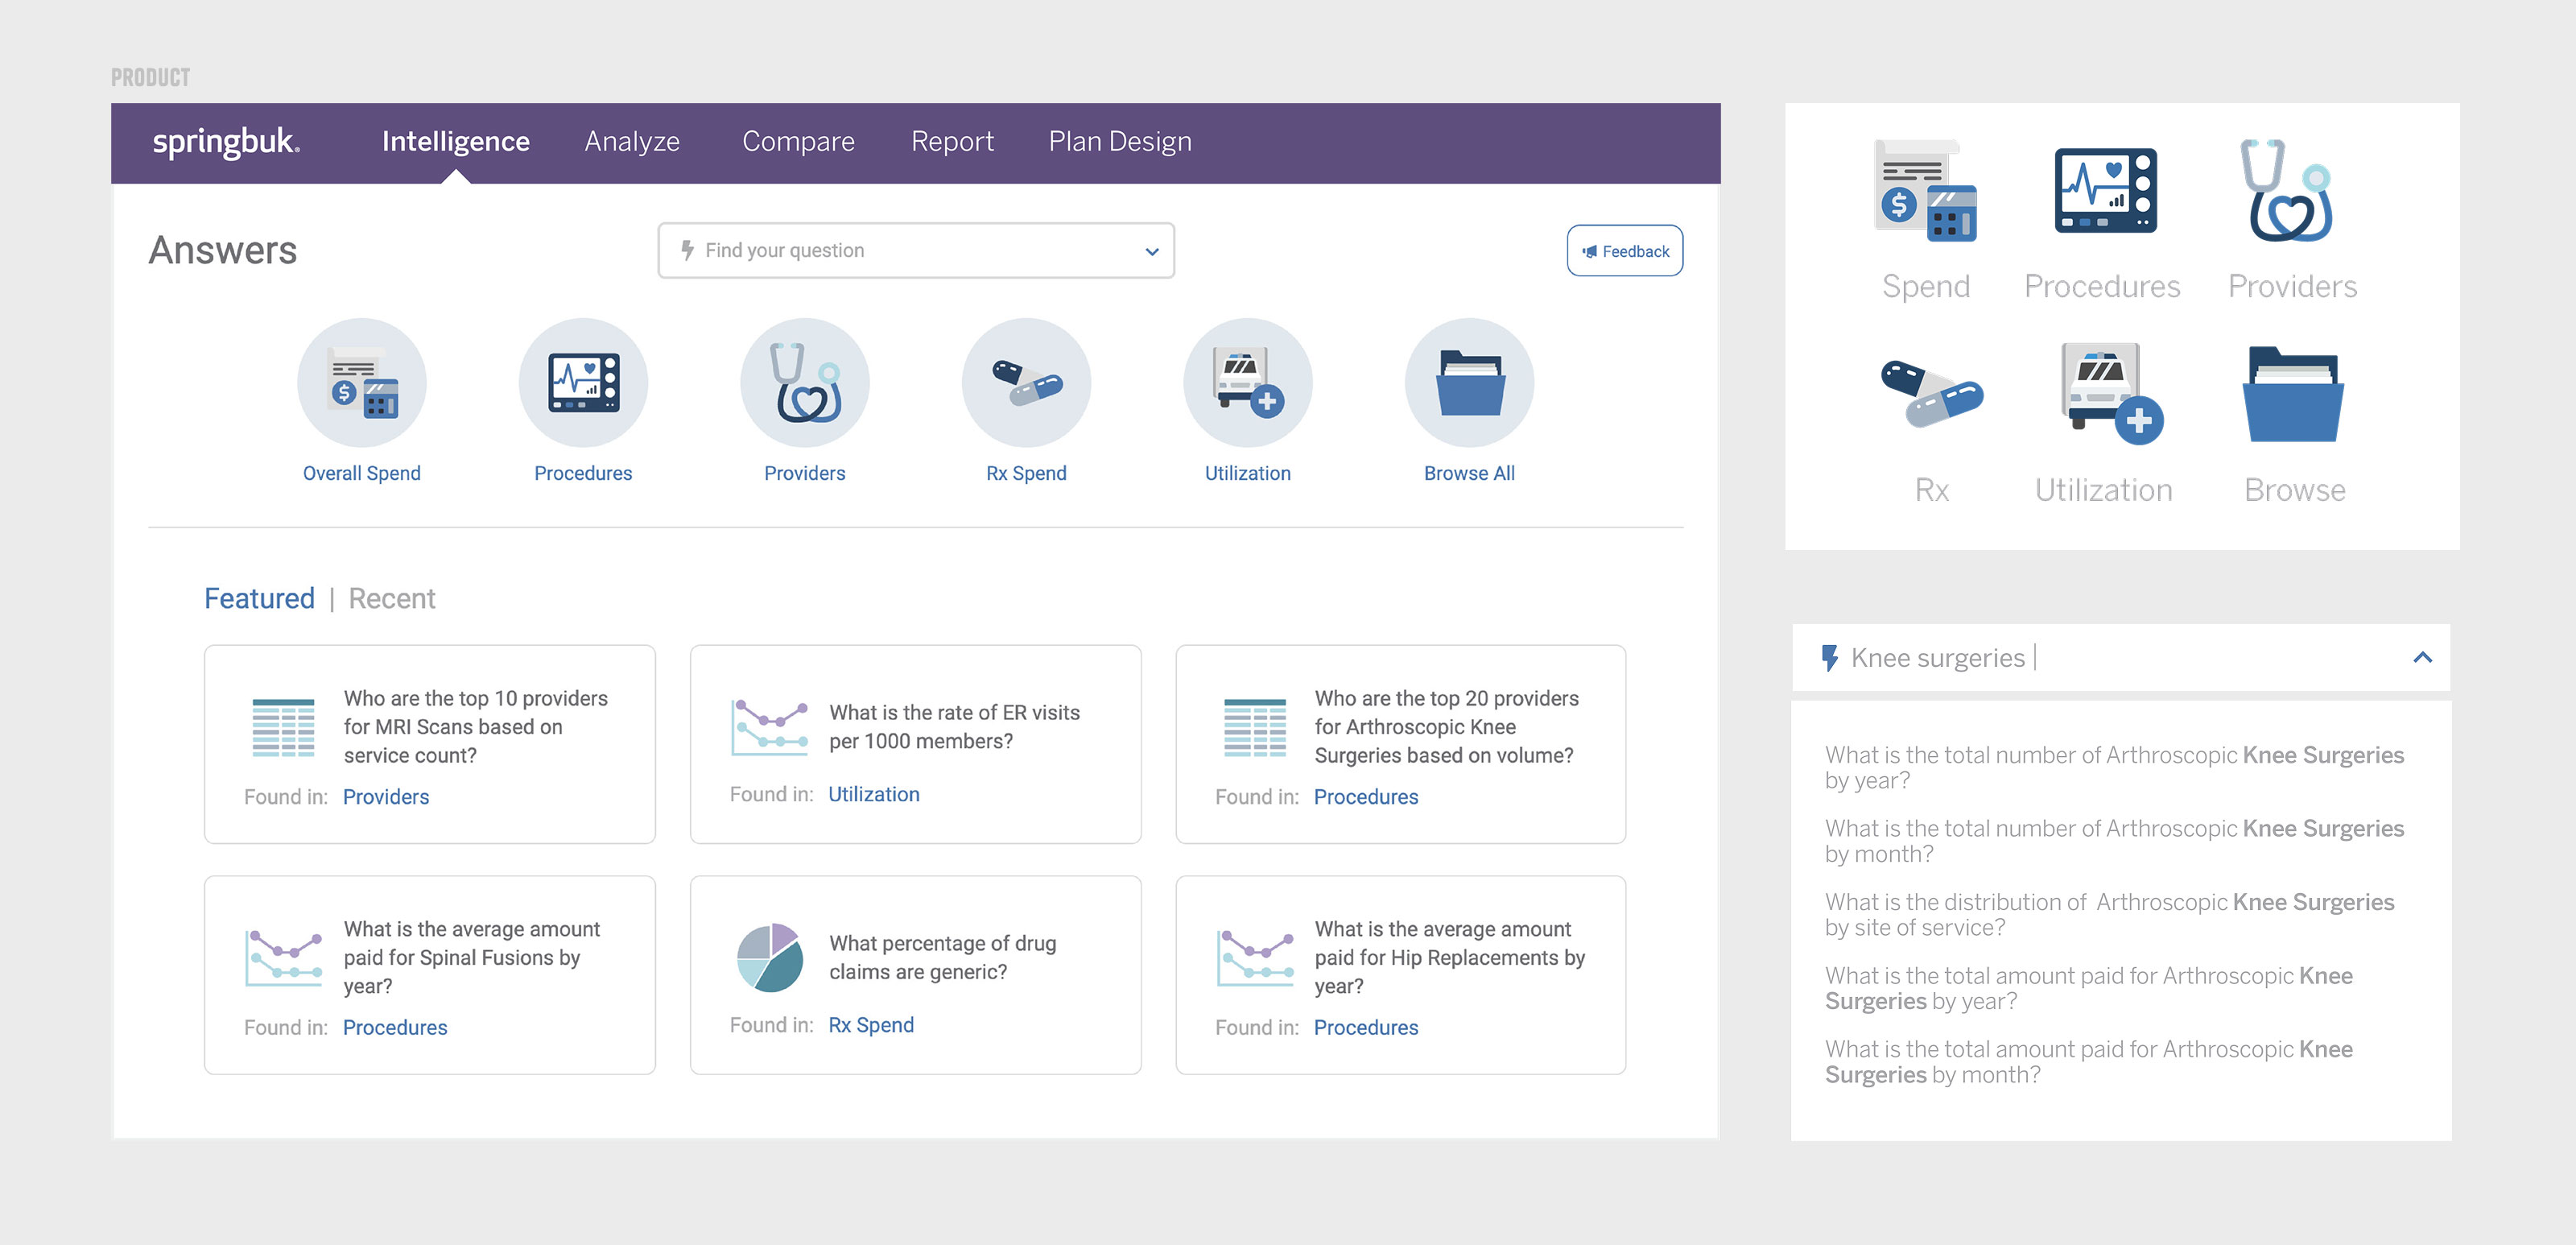This screenshot has height=1245, width=2576.
Task: Open Utilization link on ER visits card
Action: tap(874, 794)
